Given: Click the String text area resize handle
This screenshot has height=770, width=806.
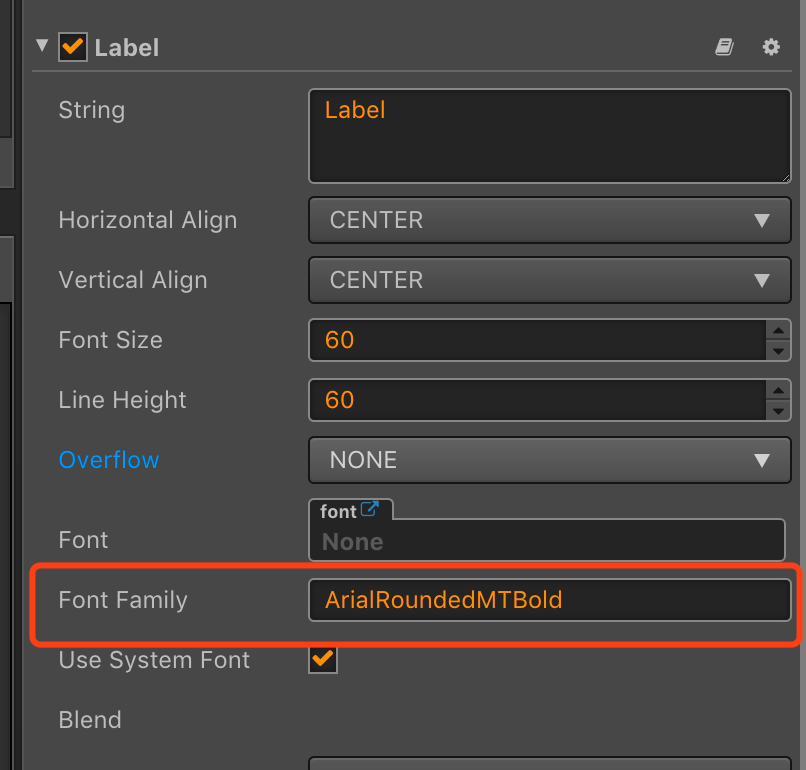Looking at the screenshot, I should [x=783, y=176].
